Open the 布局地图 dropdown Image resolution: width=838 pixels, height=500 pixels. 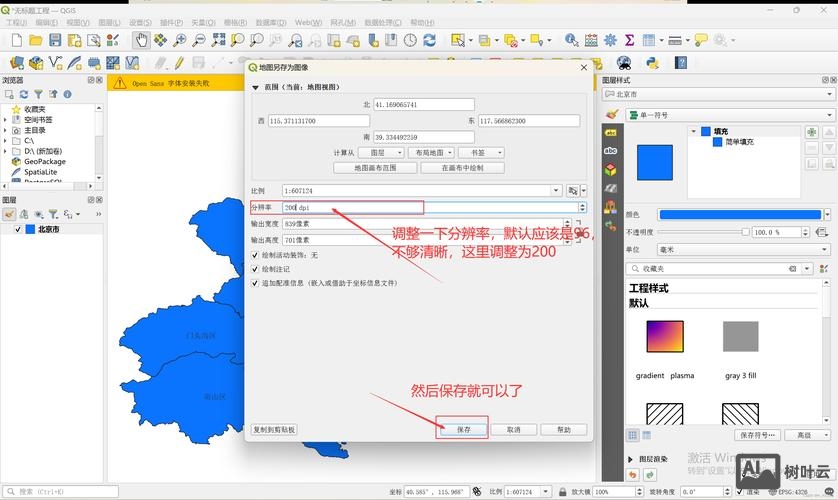click(431, 153)
